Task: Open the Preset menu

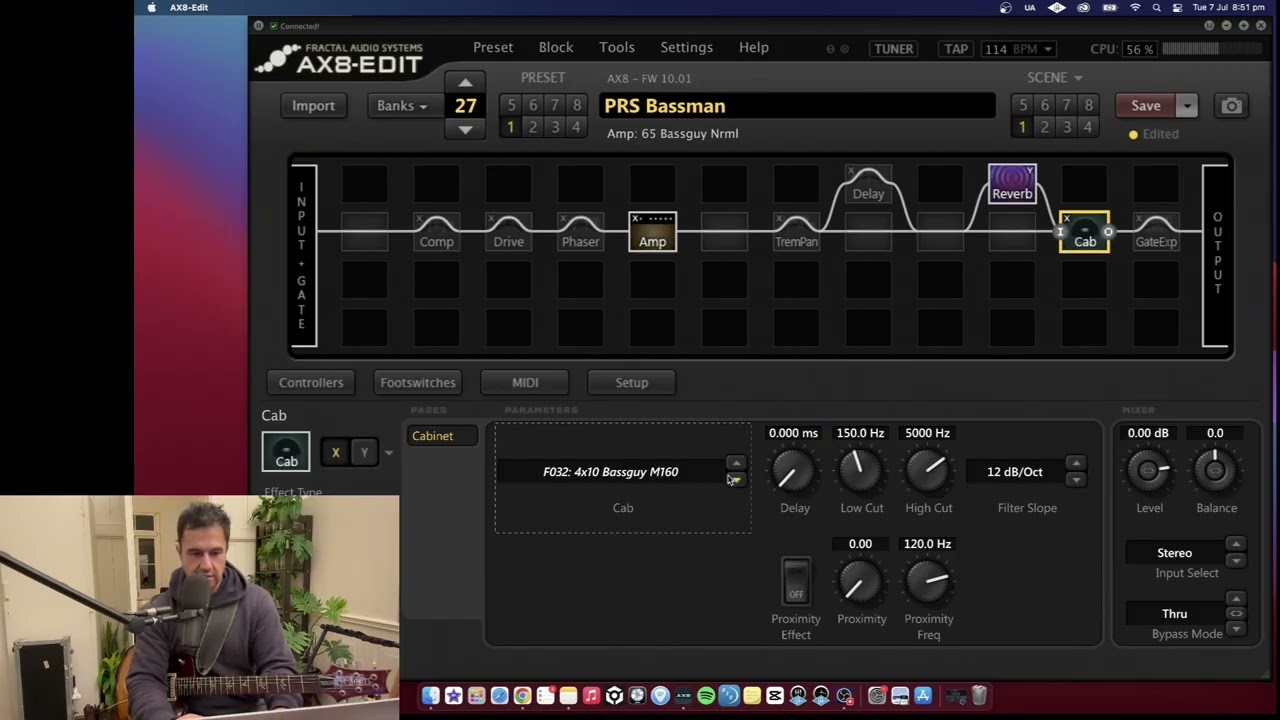Action: 493,47
